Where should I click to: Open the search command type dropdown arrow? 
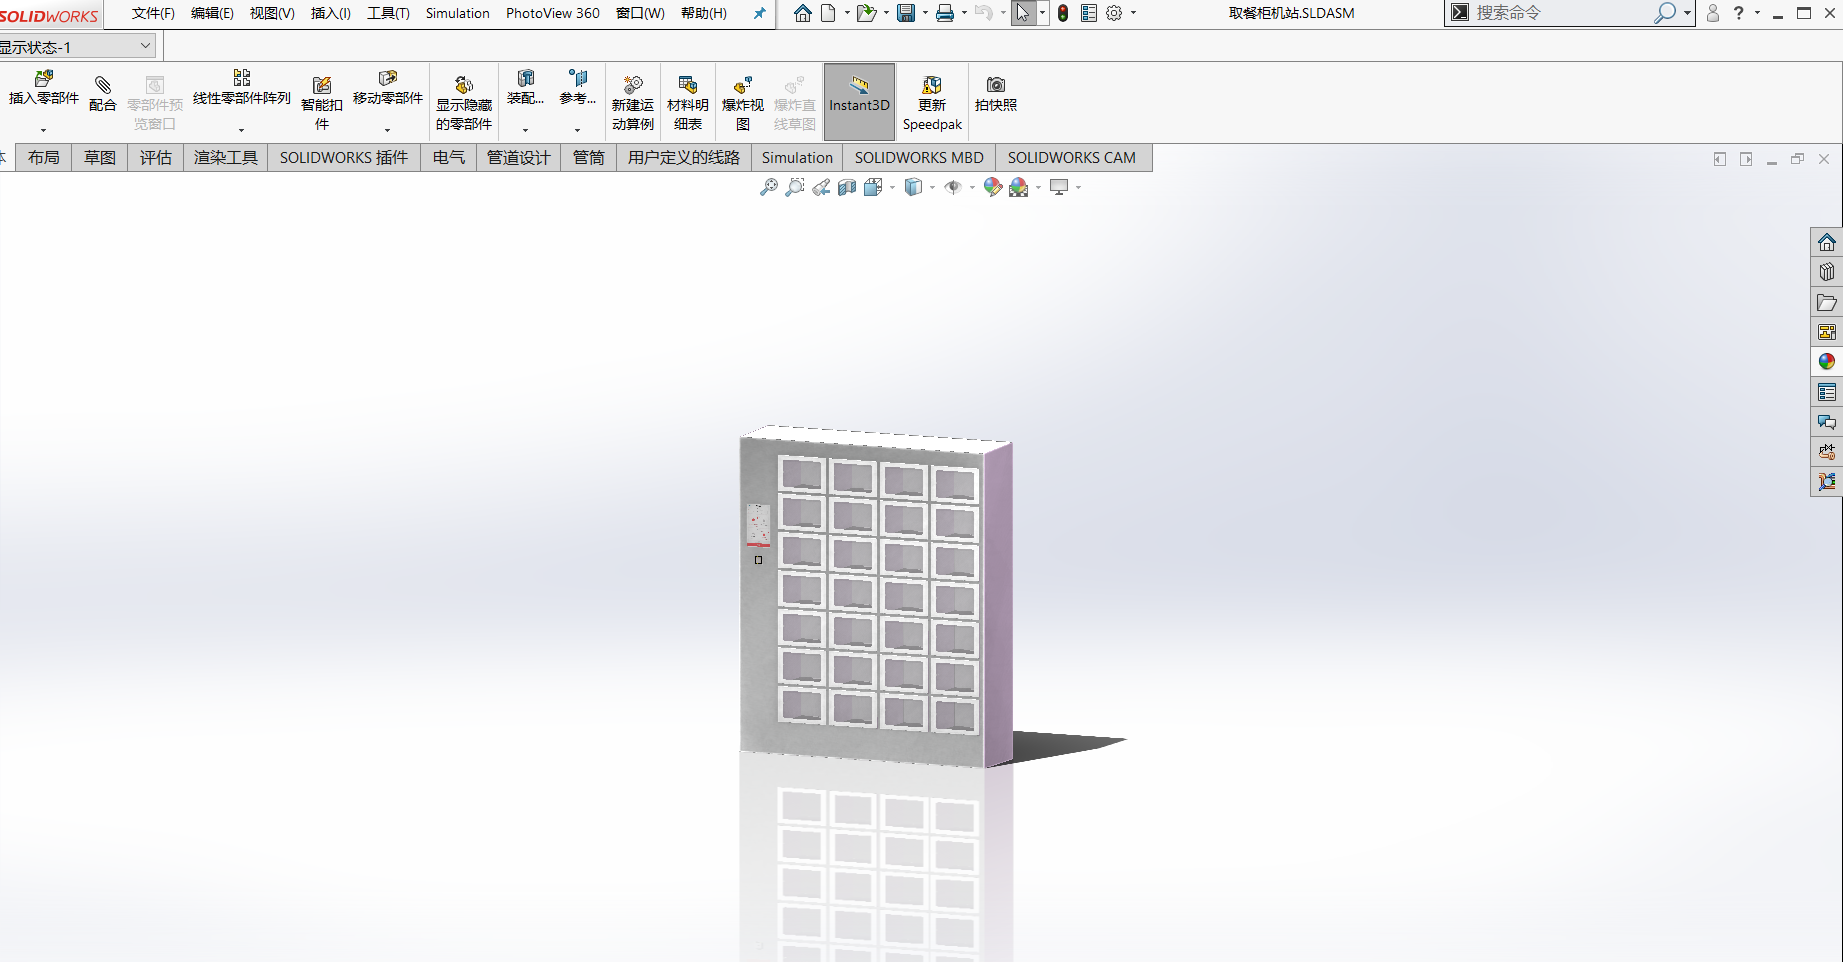click(1687, 13)
